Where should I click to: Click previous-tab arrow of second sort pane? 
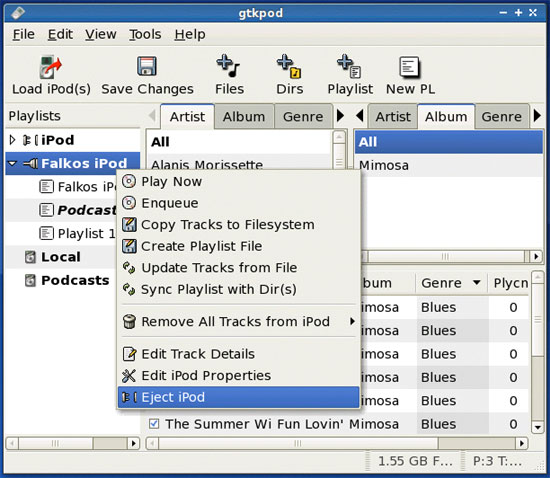(x=360, y=115)
